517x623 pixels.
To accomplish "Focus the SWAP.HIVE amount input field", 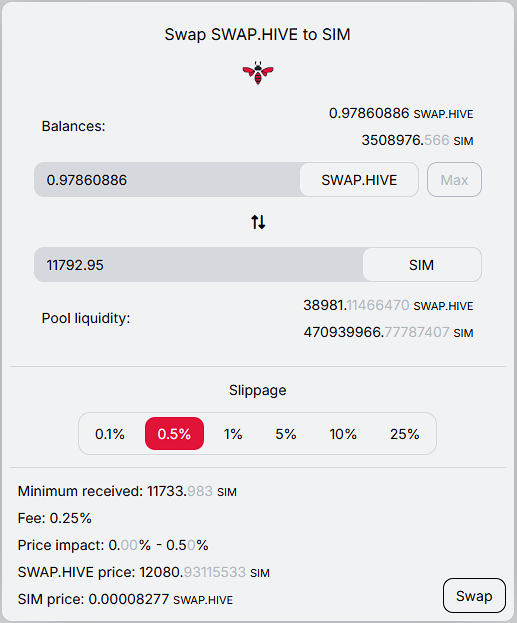I will pyautogui.click(x=167, y=180).
